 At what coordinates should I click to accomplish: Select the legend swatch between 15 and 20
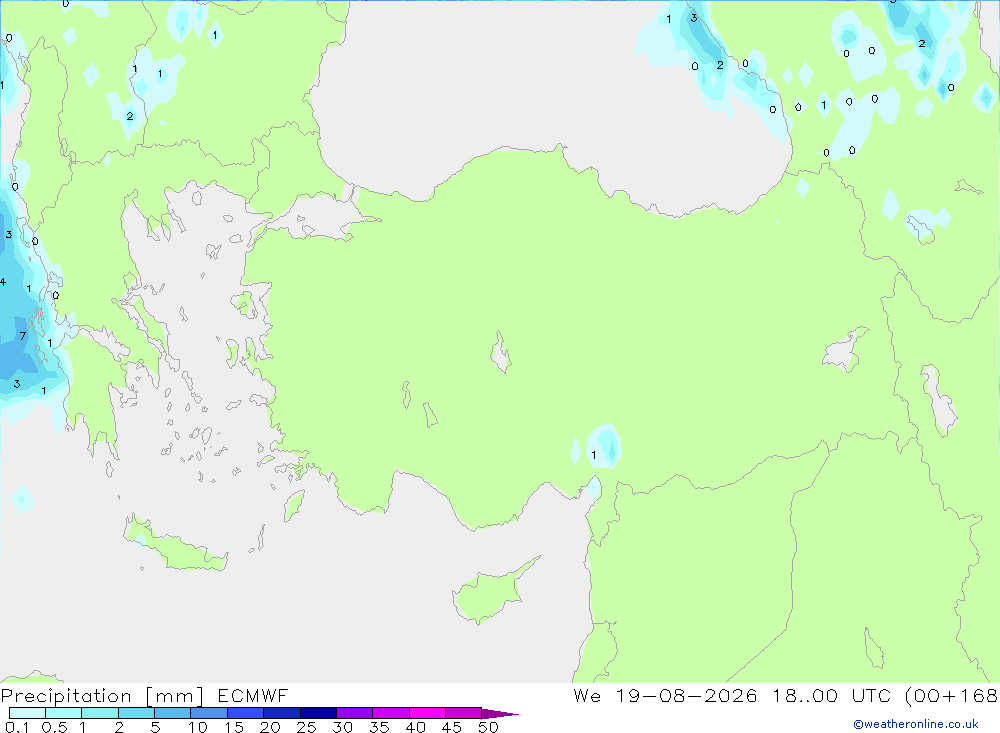click(245, 713)
